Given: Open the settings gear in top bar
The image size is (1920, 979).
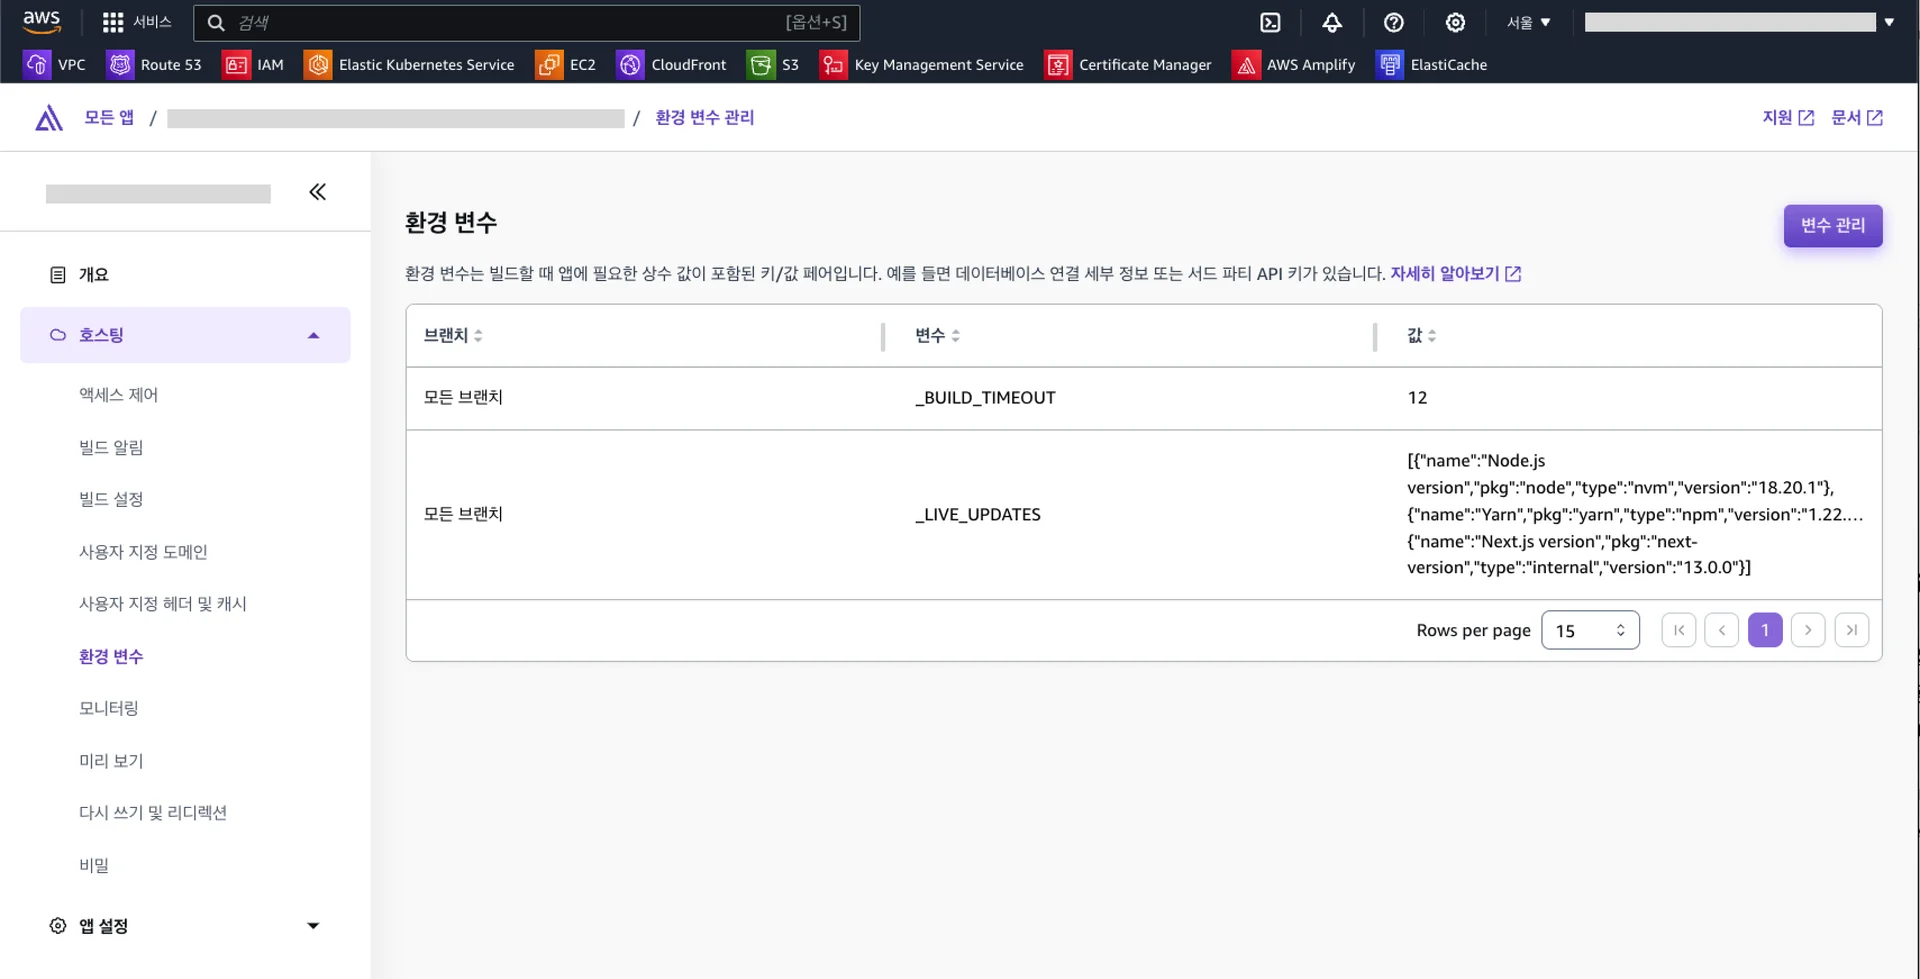Looking at the screenshot, I should pyautogui.click(x=1455, y=22).
